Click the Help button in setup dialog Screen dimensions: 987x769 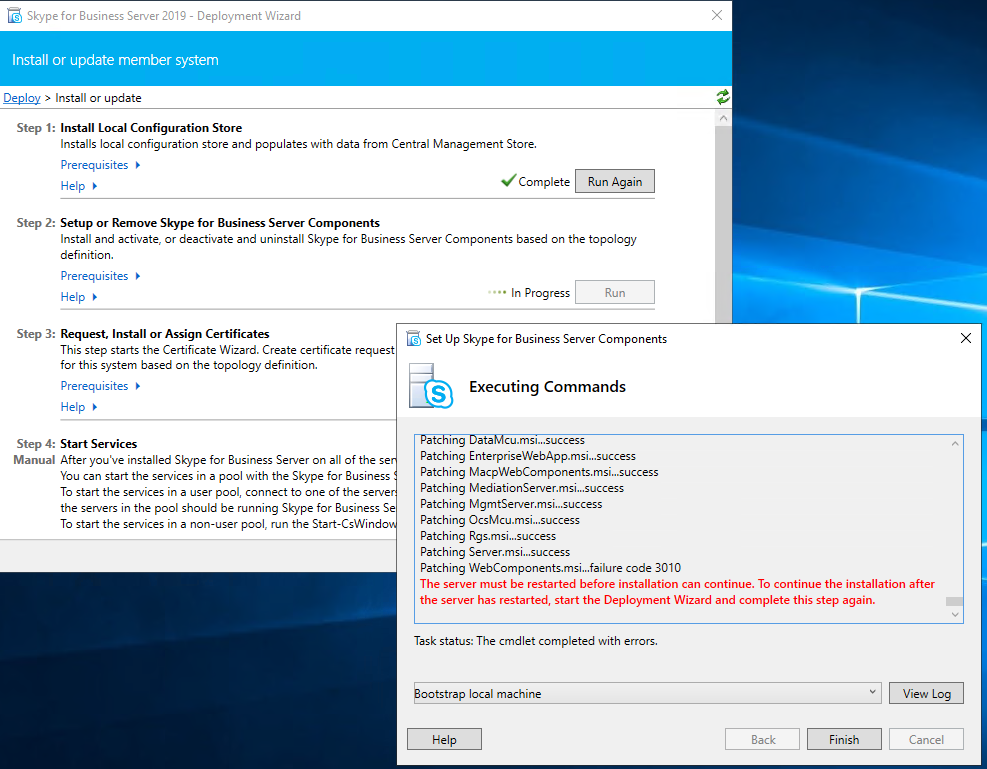point(444,740)
